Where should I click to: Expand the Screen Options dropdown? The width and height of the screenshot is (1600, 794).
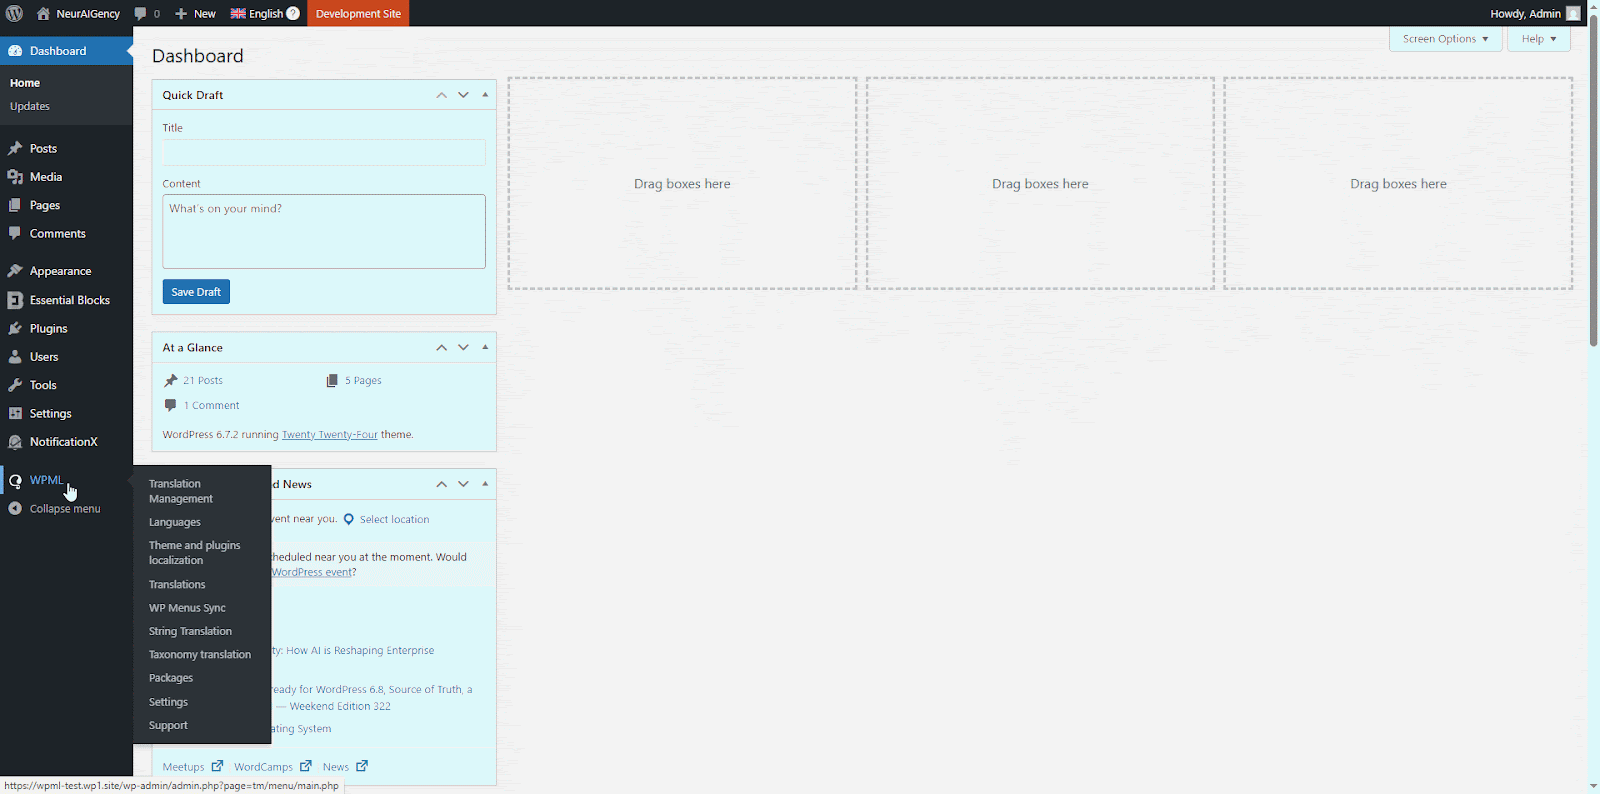point(1445,39)
